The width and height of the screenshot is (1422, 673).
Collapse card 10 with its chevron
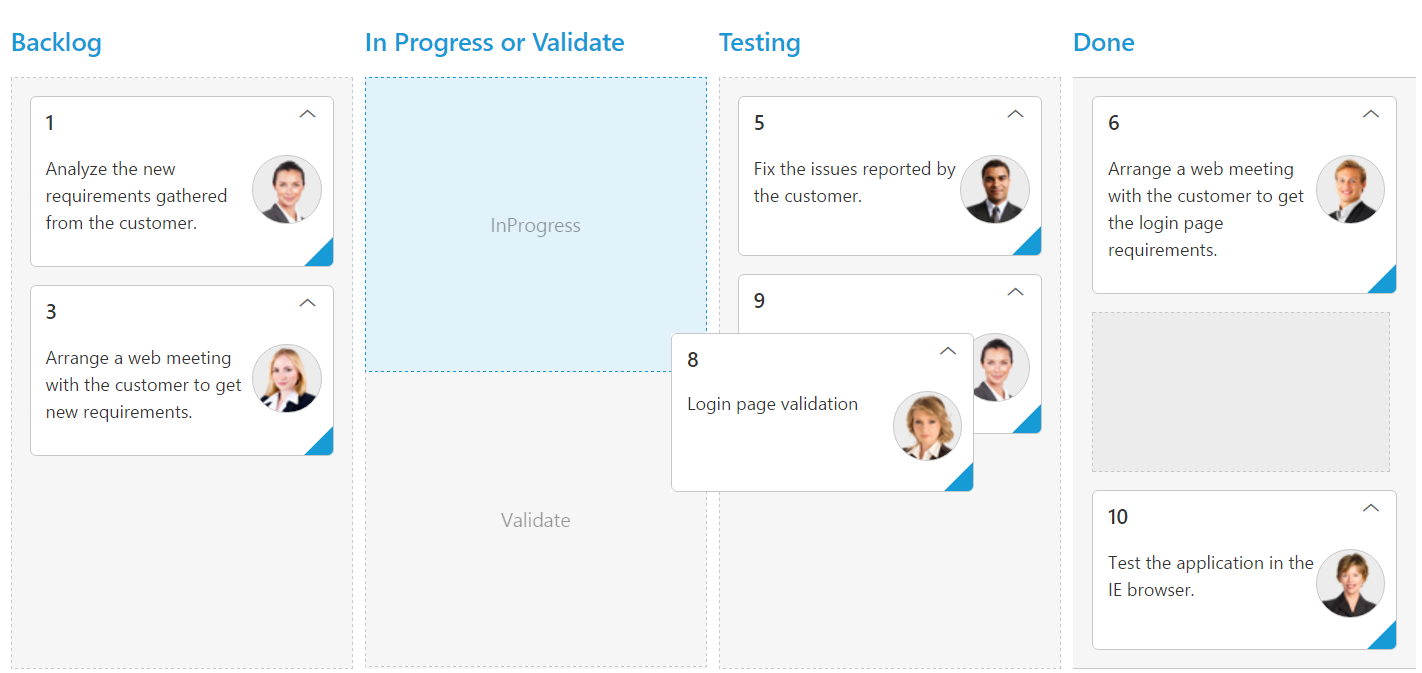tap(1371, 508)
